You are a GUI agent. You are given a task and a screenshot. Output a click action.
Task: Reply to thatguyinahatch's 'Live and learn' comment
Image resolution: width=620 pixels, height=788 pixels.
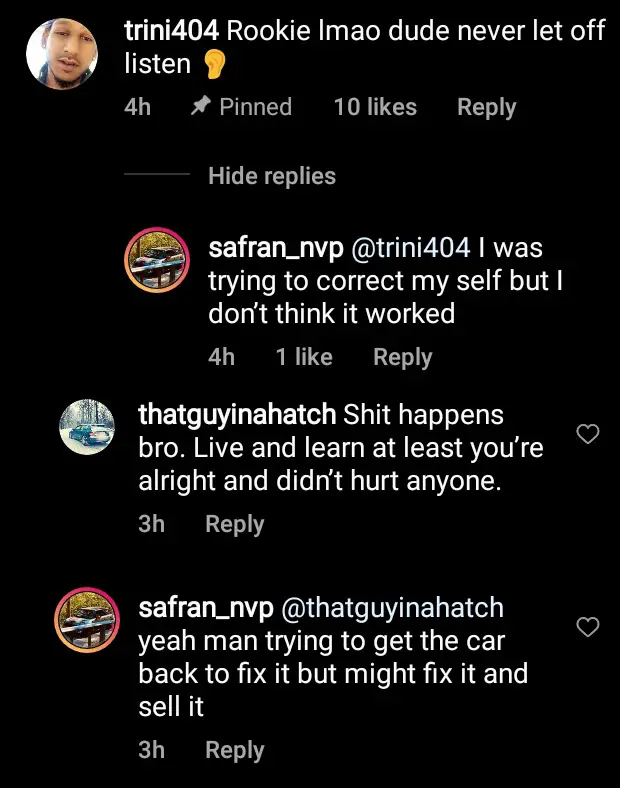(234, 524)
